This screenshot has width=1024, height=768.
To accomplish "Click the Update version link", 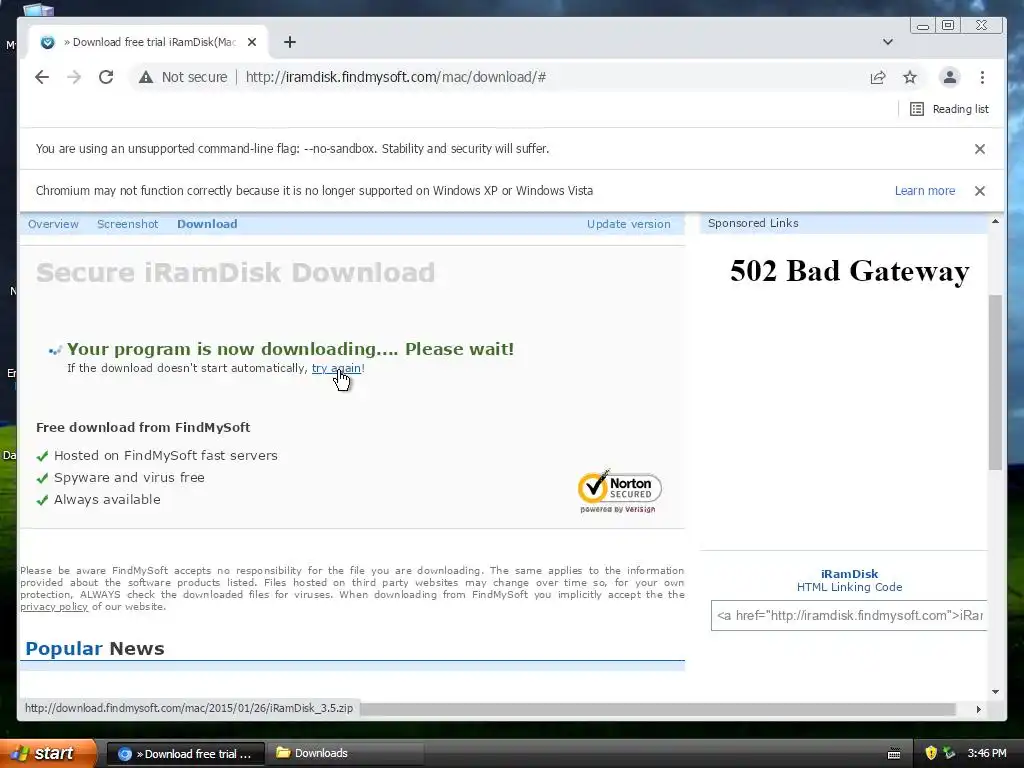I will [628, 224].
